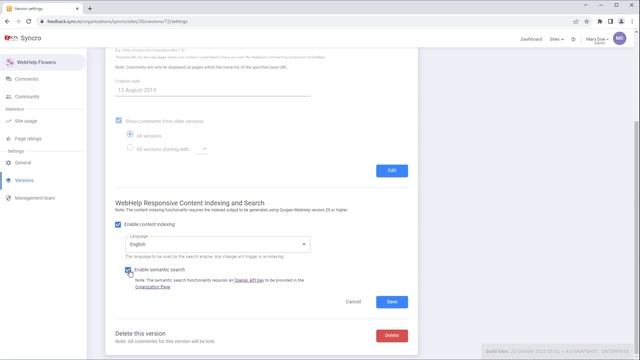Toggle Enable content indexing checkbox
The width and height of the screenshot is (640, 360).
[118, 224]
